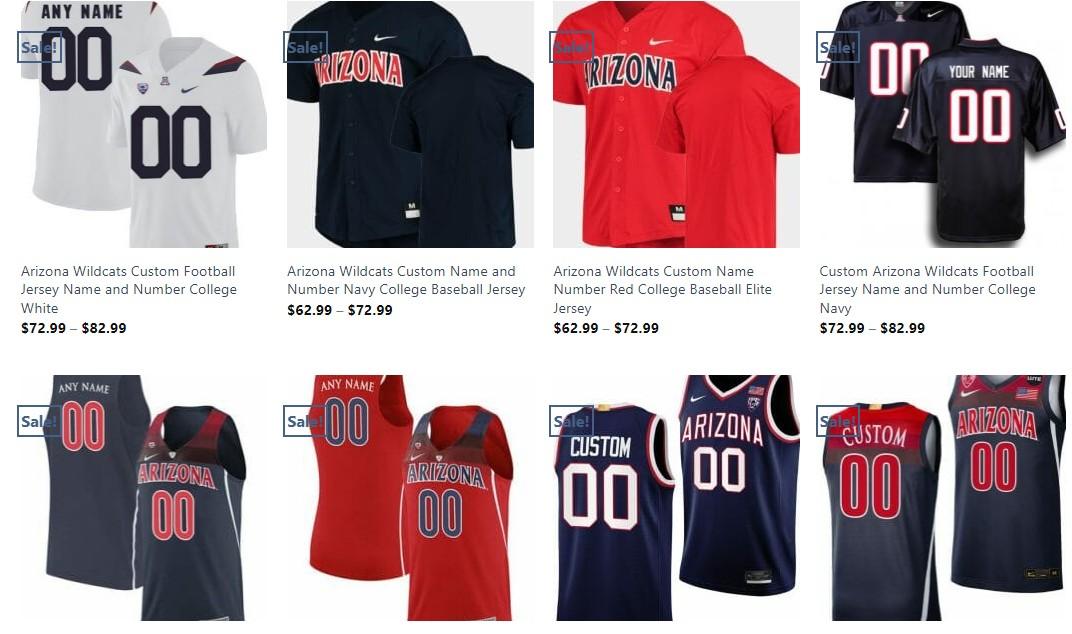Open Navy College Baseball Jersey product title
Viewport: 1072px width, 634px height.
pos(406,280)
